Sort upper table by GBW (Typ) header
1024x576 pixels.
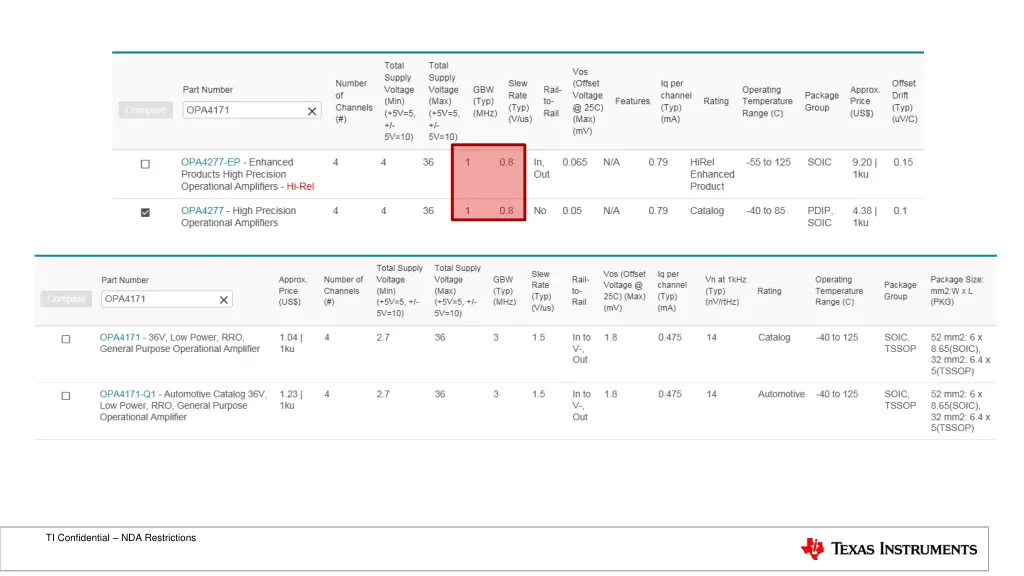(x=485, y=101)
